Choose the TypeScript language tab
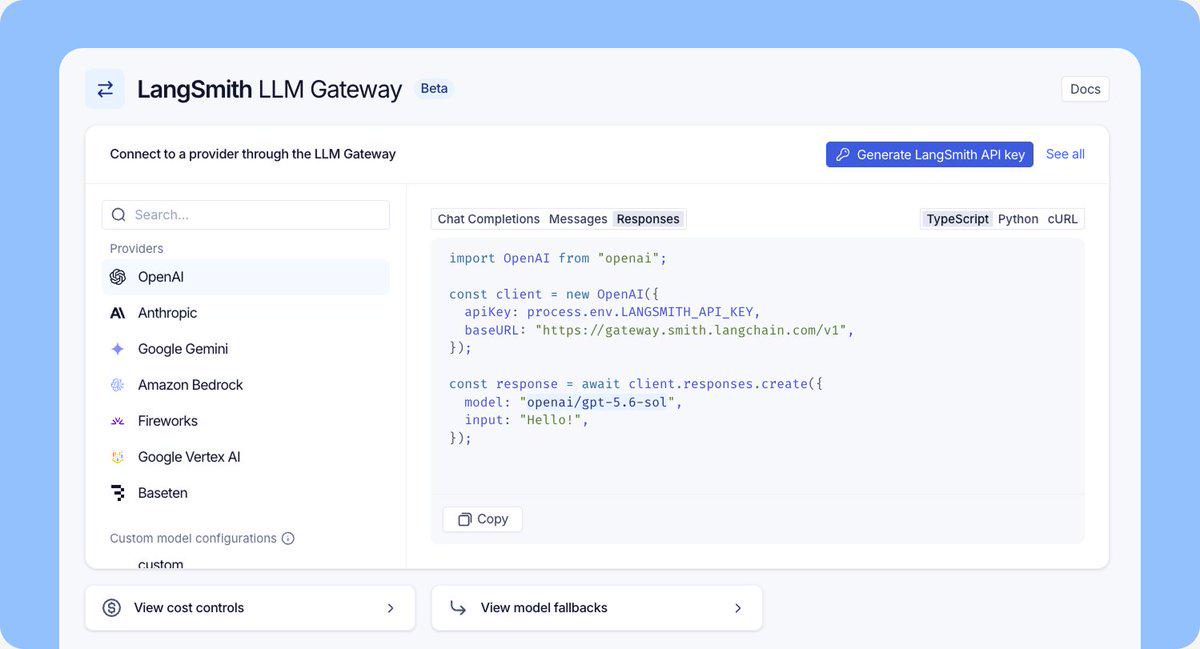This screenshot has height=649, width=1200. click(957, 219)
